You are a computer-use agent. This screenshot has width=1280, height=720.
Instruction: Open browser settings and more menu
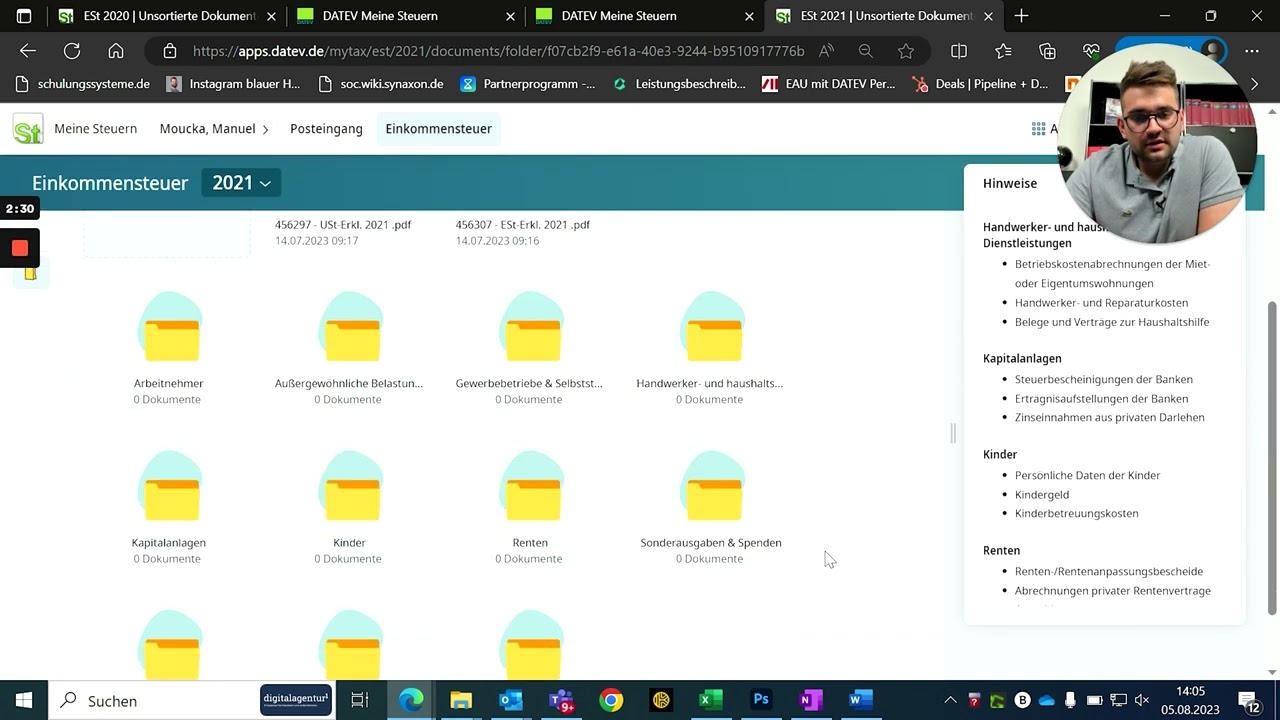[1252, 51]
